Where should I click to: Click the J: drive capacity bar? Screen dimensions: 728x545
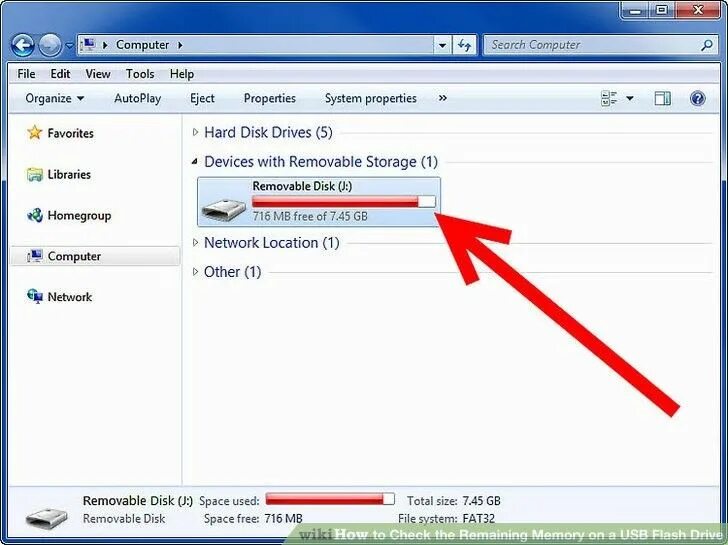344,201
